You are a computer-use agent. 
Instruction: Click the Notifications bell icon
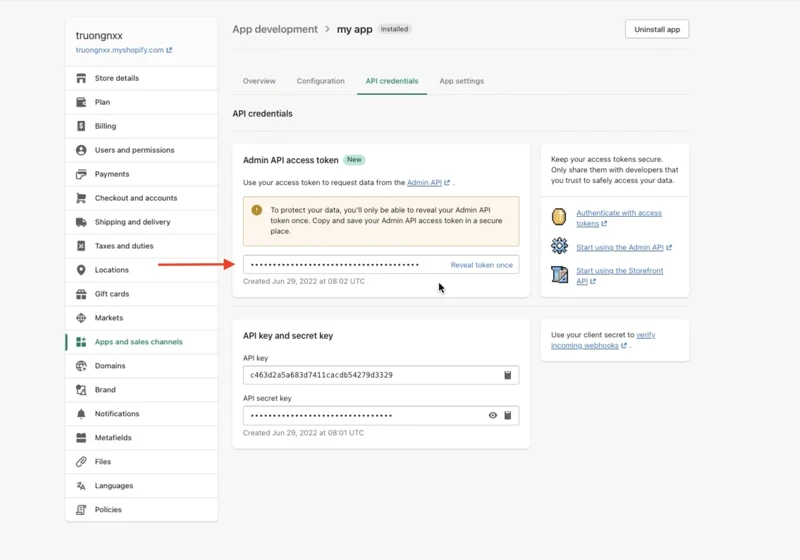81,414
